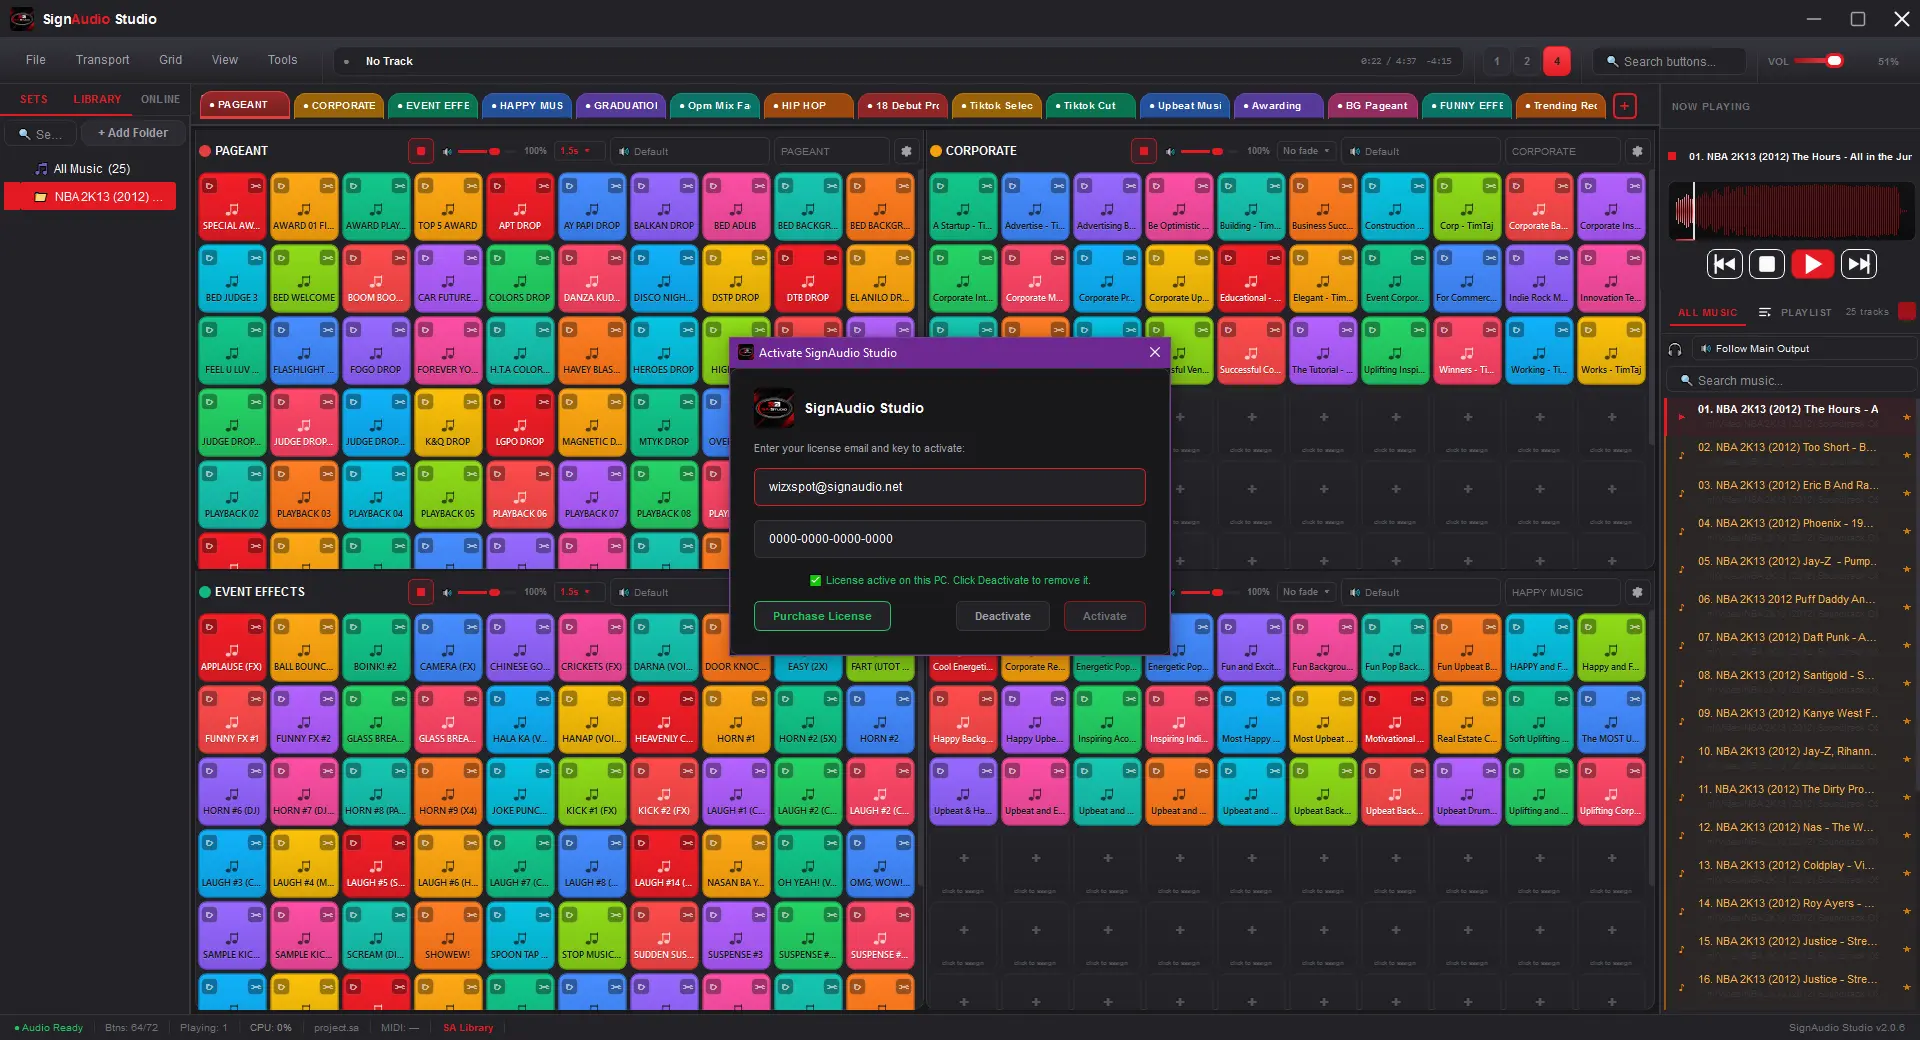Click the headphones preview icon
Image resolution: width=1920 pixels, height=1040 pixels.
pyautogui.click(x=1675, y=349)
